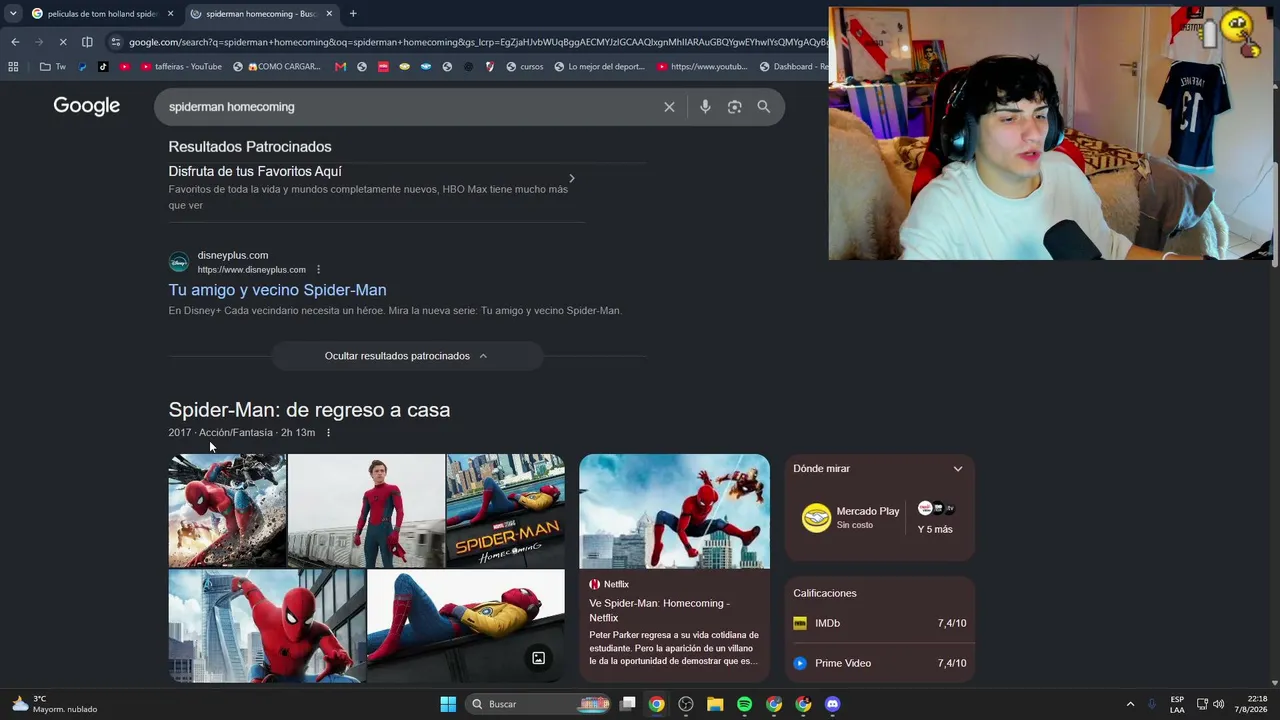Collapse the Dónde mirar panel

tap(958, 469)
